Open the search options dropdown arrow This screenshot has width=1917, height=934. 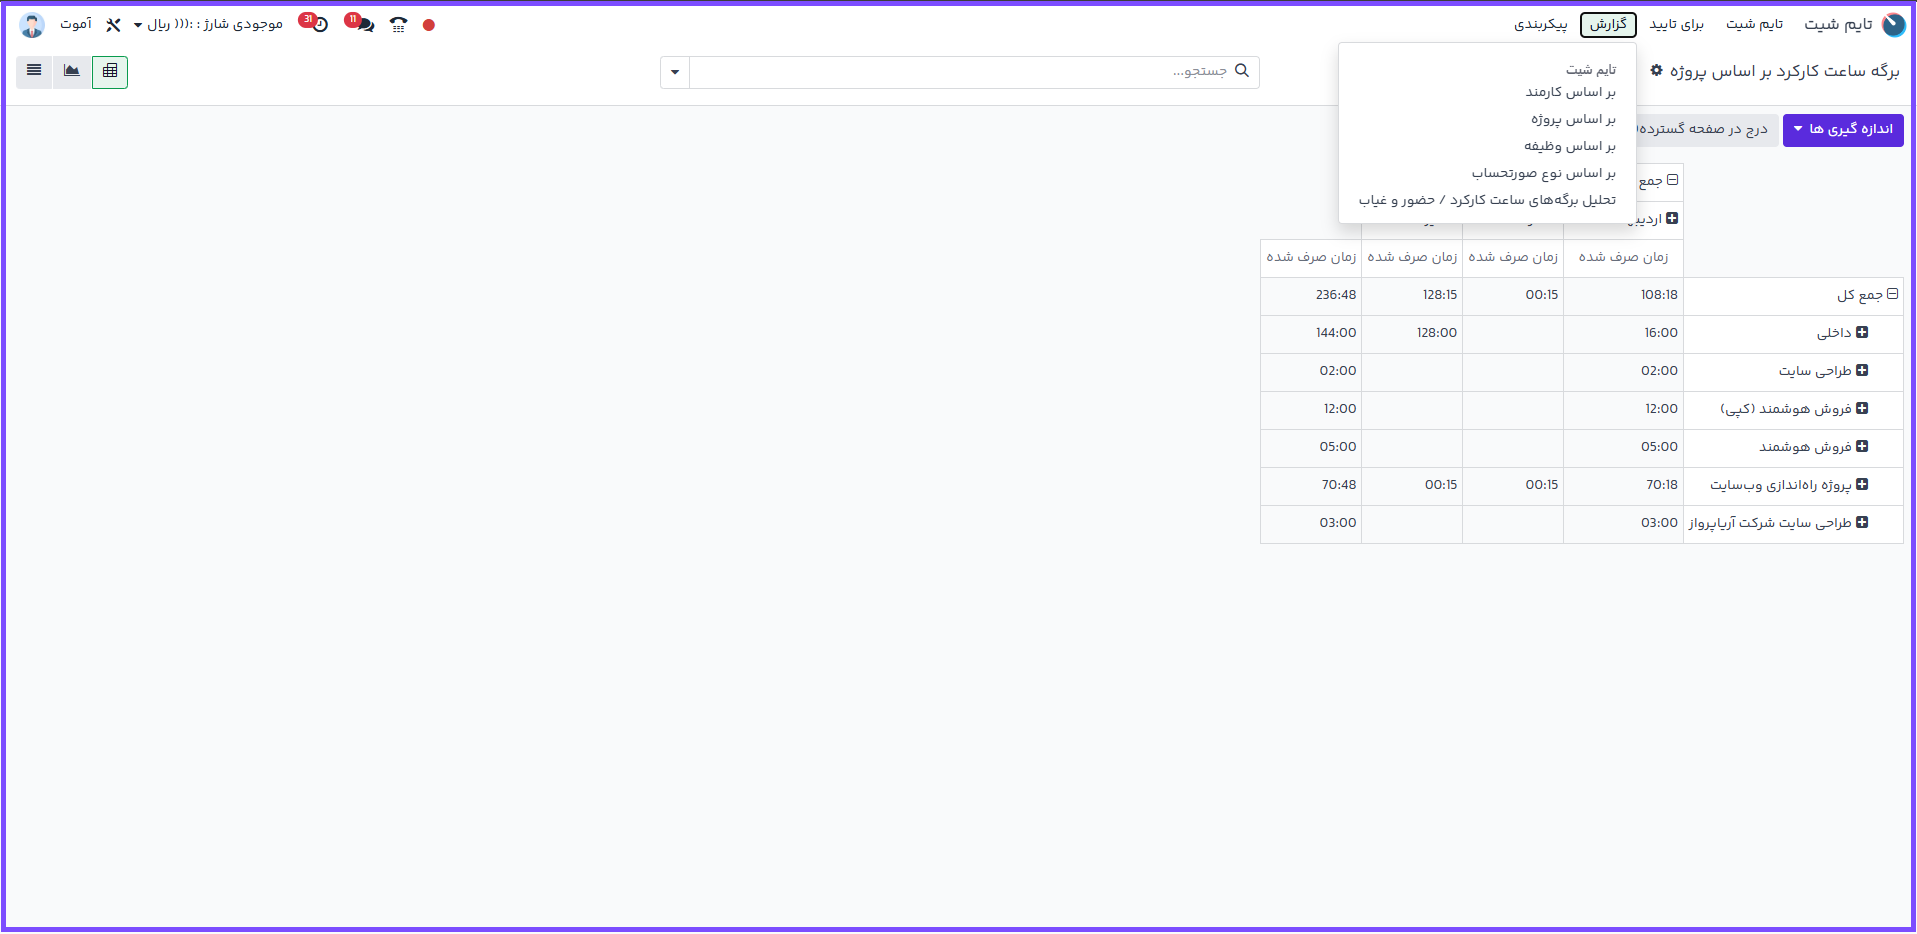[675, 72]
